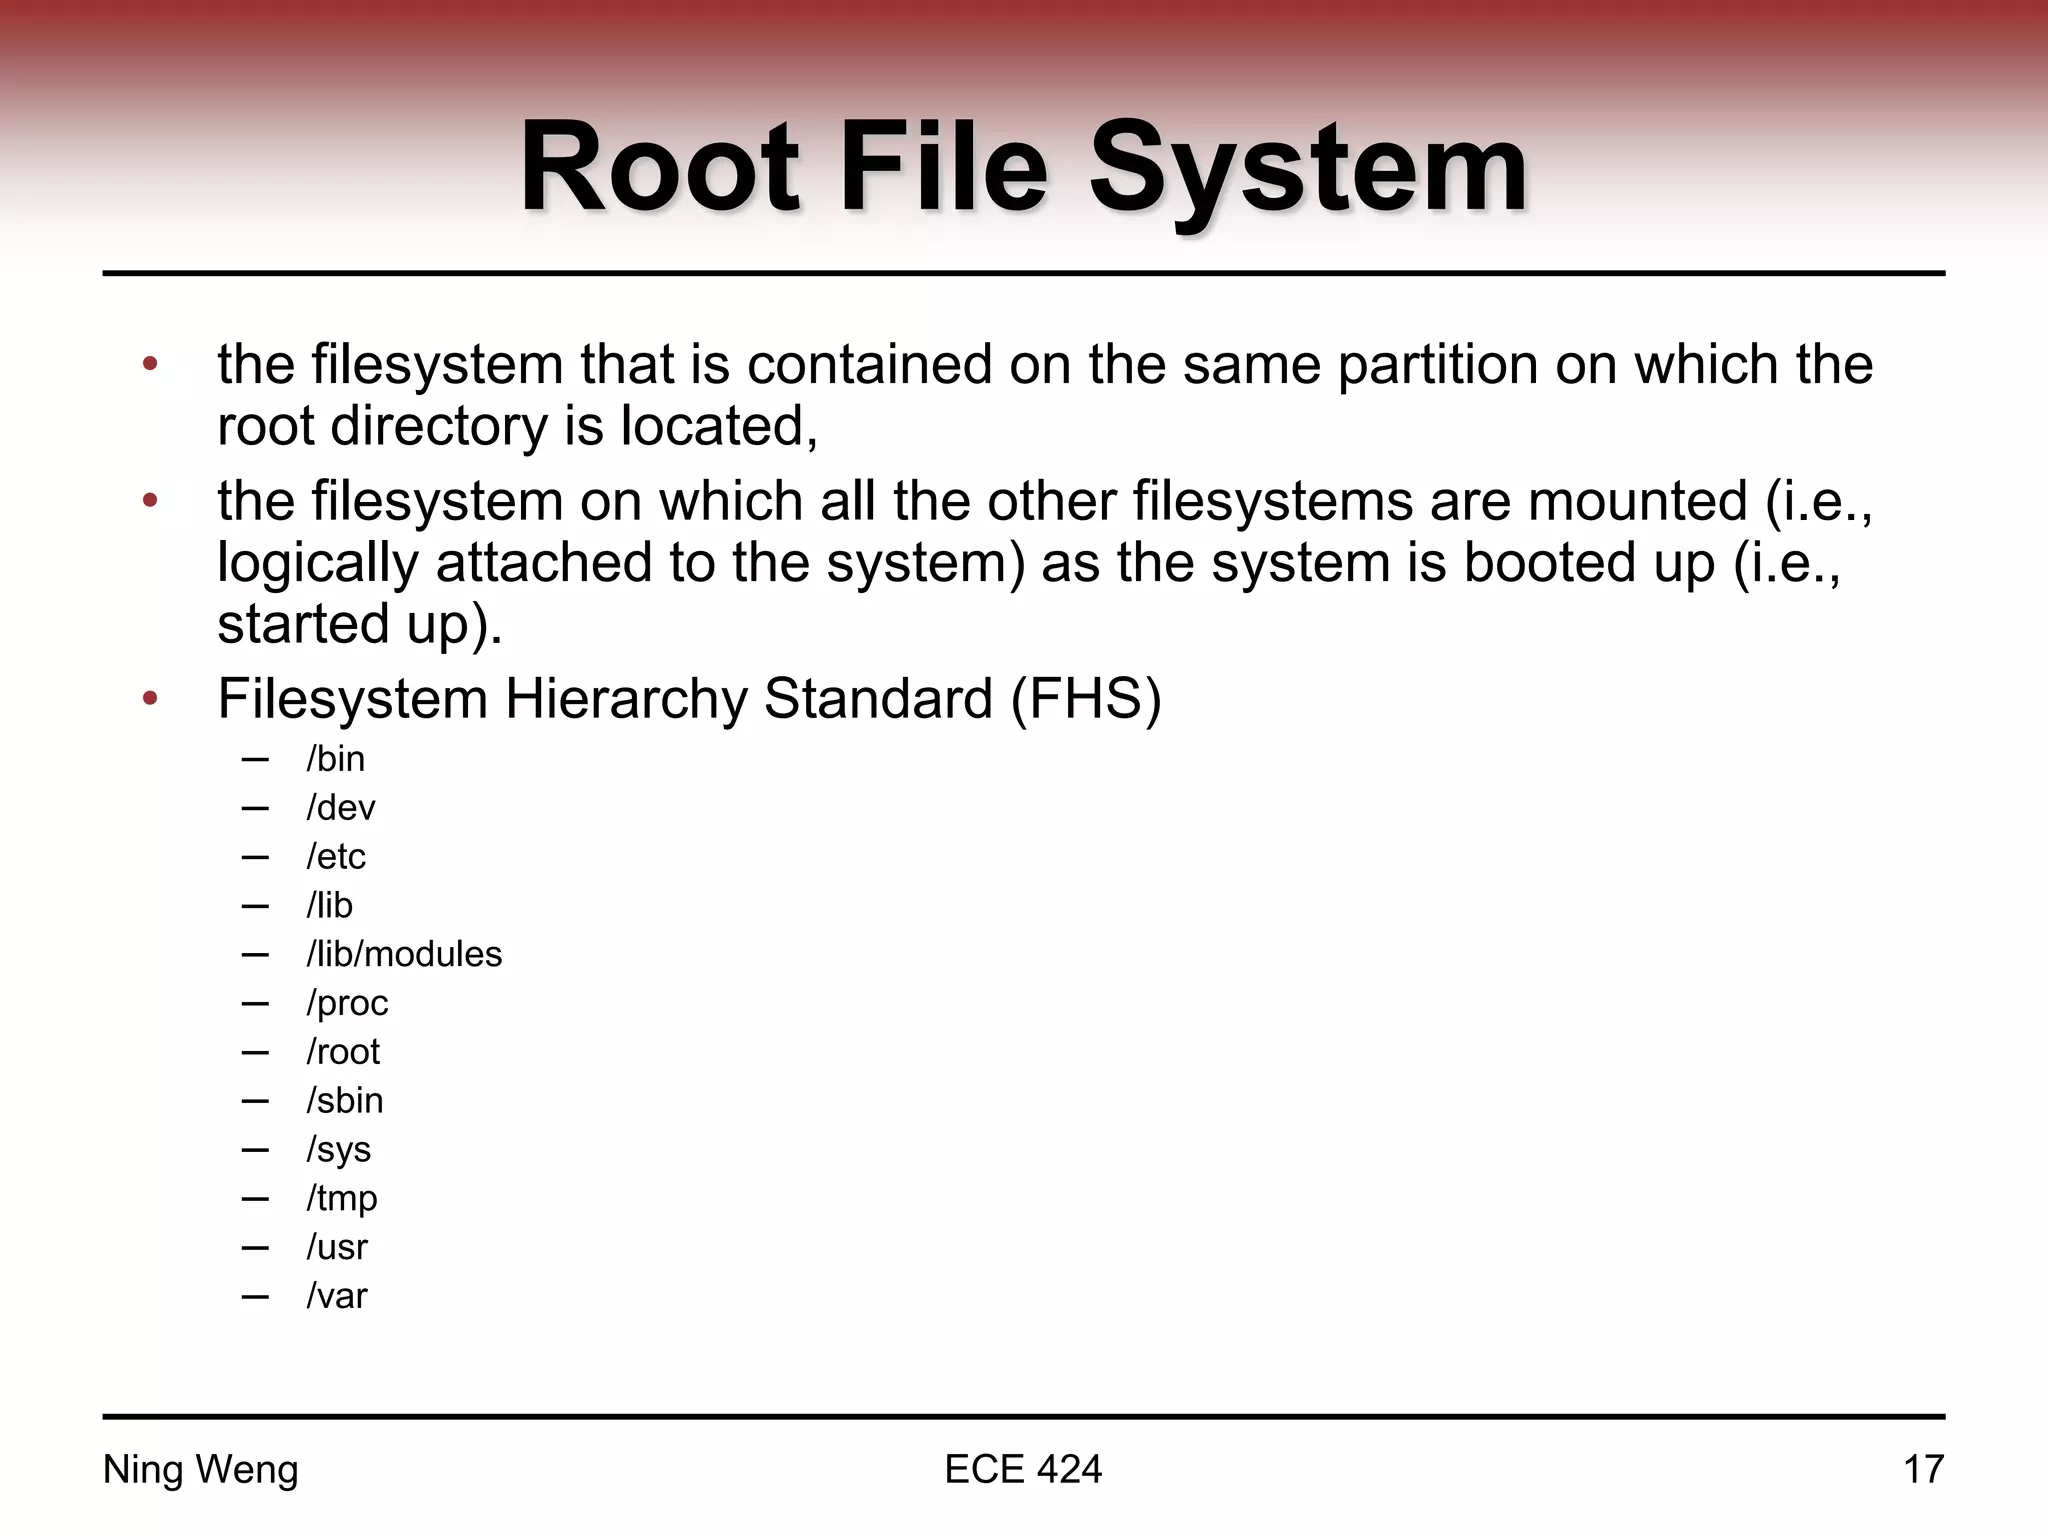Select the 'Filesystem Hierarchy Standard (FHS)' bullet
2048x1536 pixels.
click(x=689, y=698)
